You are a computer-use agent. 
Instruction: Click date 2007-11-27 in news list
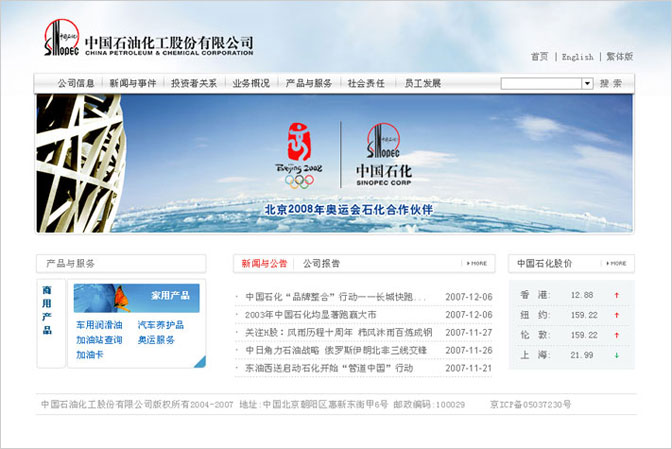pos(469,332)
